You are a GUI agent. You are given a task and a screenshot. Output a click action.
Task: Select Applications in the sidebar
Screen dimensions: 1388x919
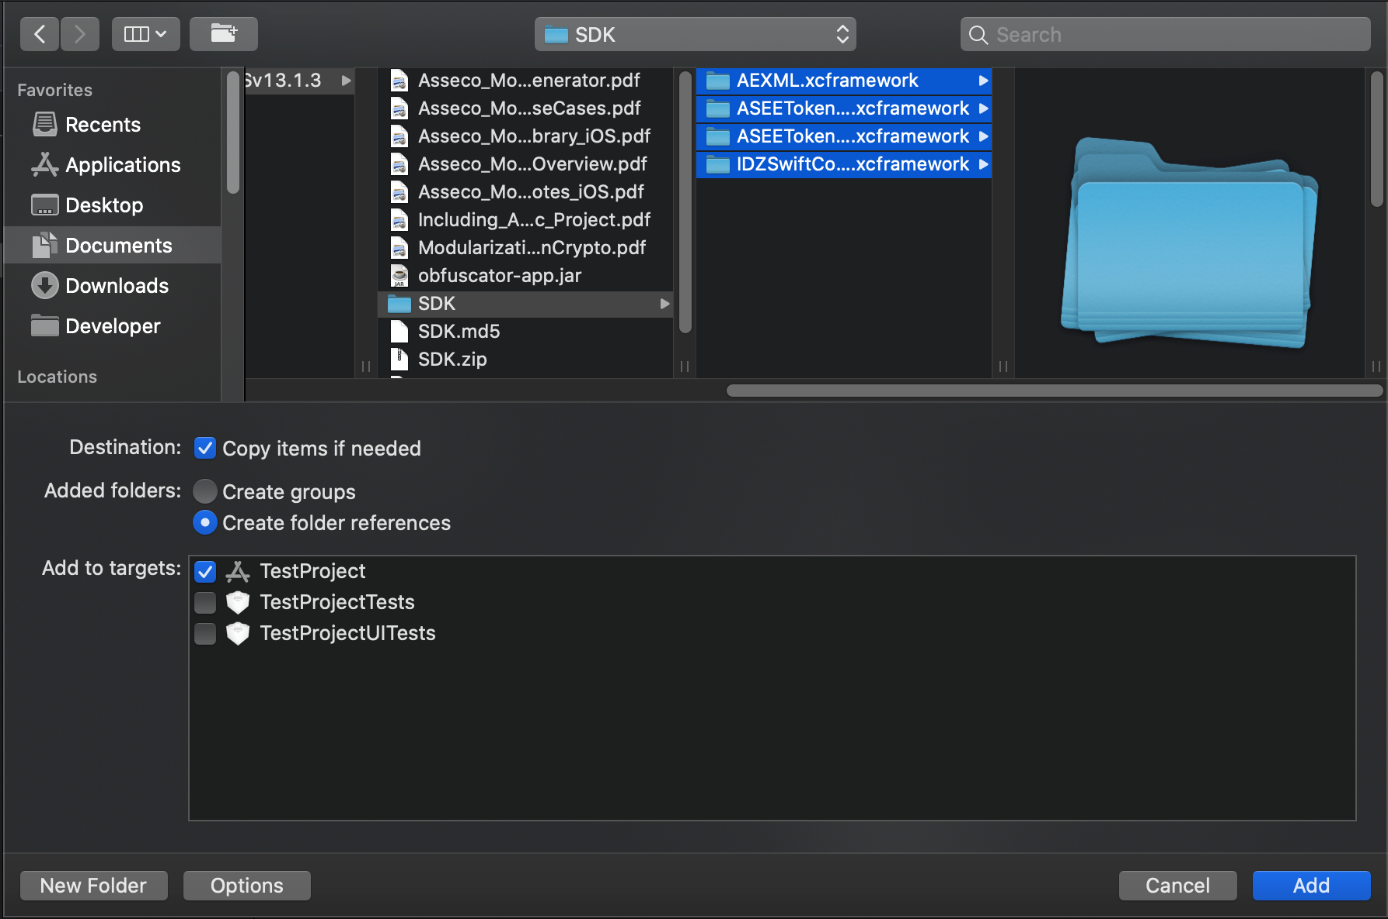coord(122,165)
